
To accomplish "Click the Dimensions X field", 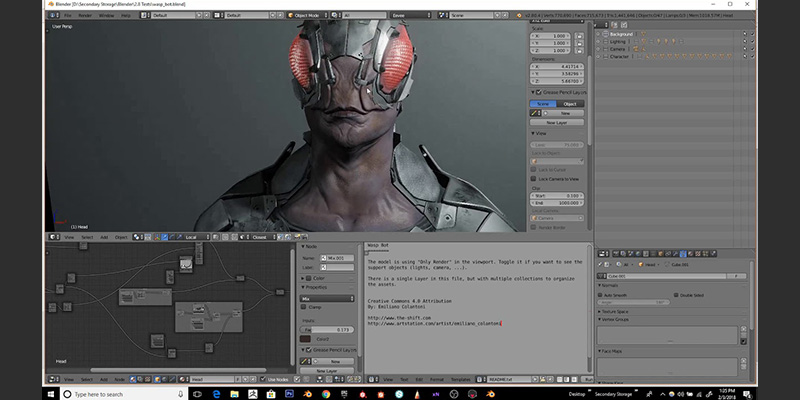I will (x=557, y=67).
